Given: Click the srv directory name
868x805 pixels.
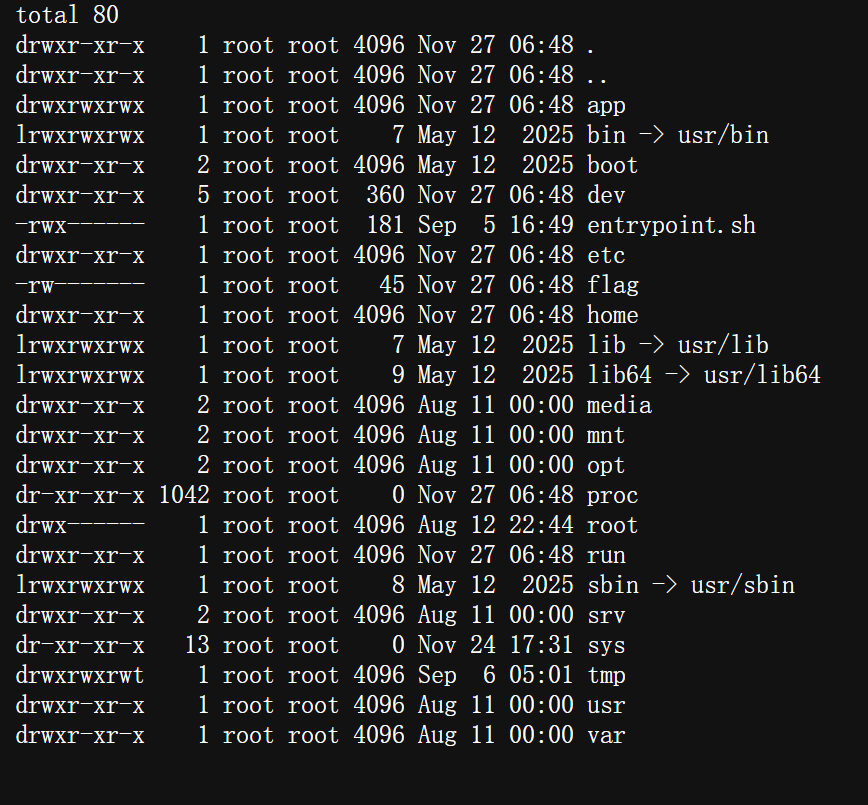Looking at the screenshot, I should pyautogui.click(x=606, y=615).
